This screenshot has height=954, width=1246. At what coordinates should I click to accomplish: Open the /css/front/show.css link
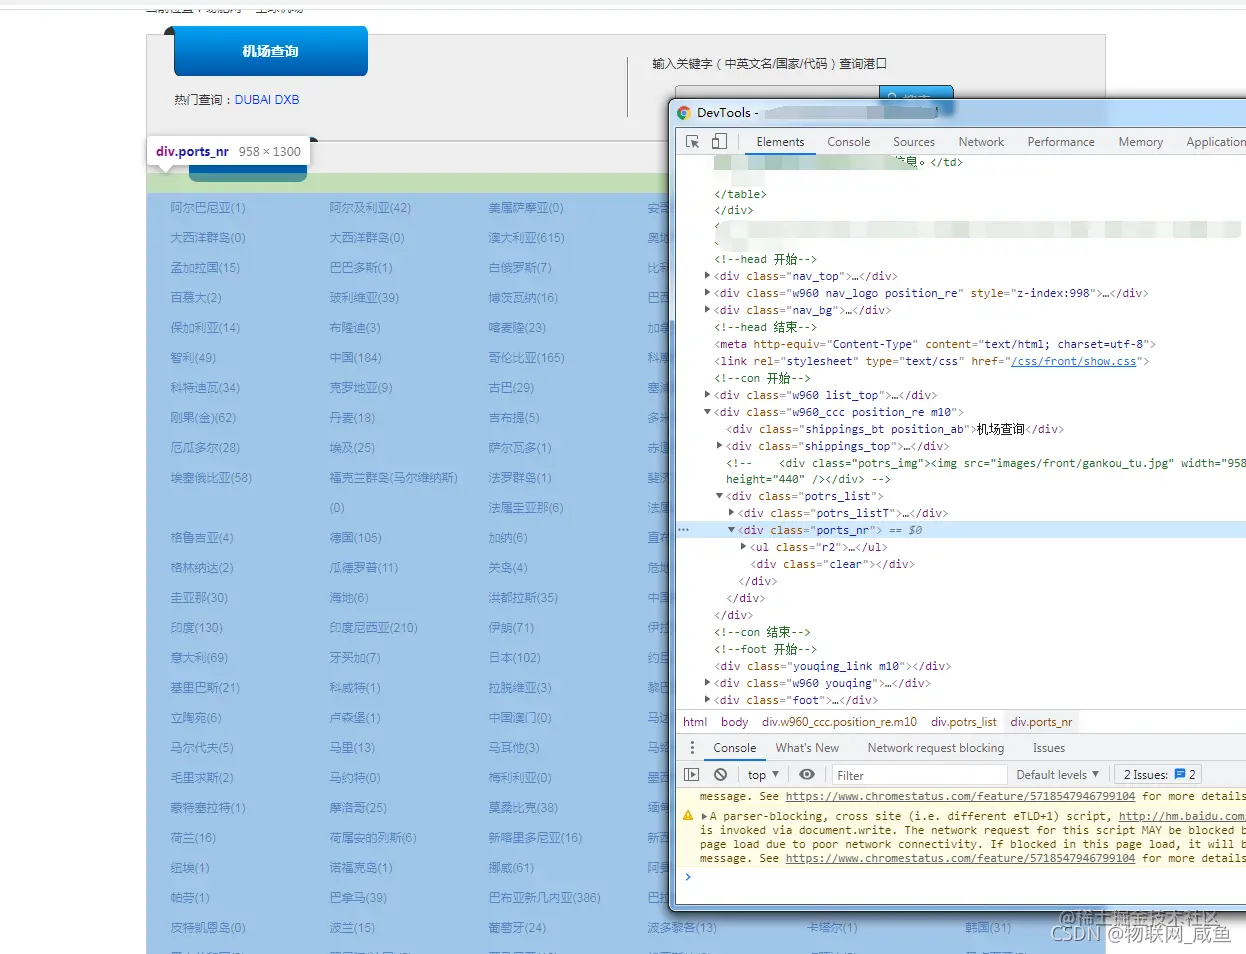pyautogui.click(x=1074, y=361)
